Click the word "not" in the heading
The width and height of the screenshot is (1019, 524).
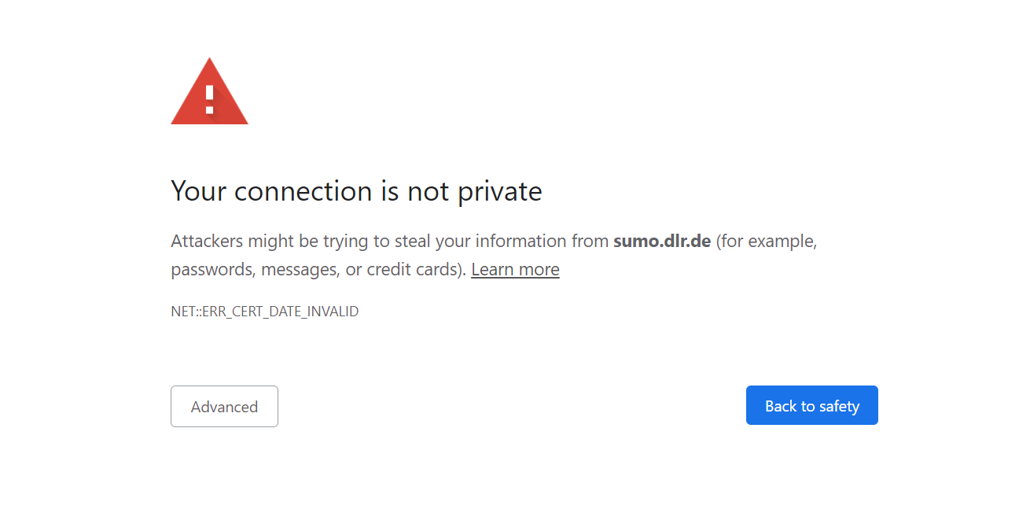428,191
